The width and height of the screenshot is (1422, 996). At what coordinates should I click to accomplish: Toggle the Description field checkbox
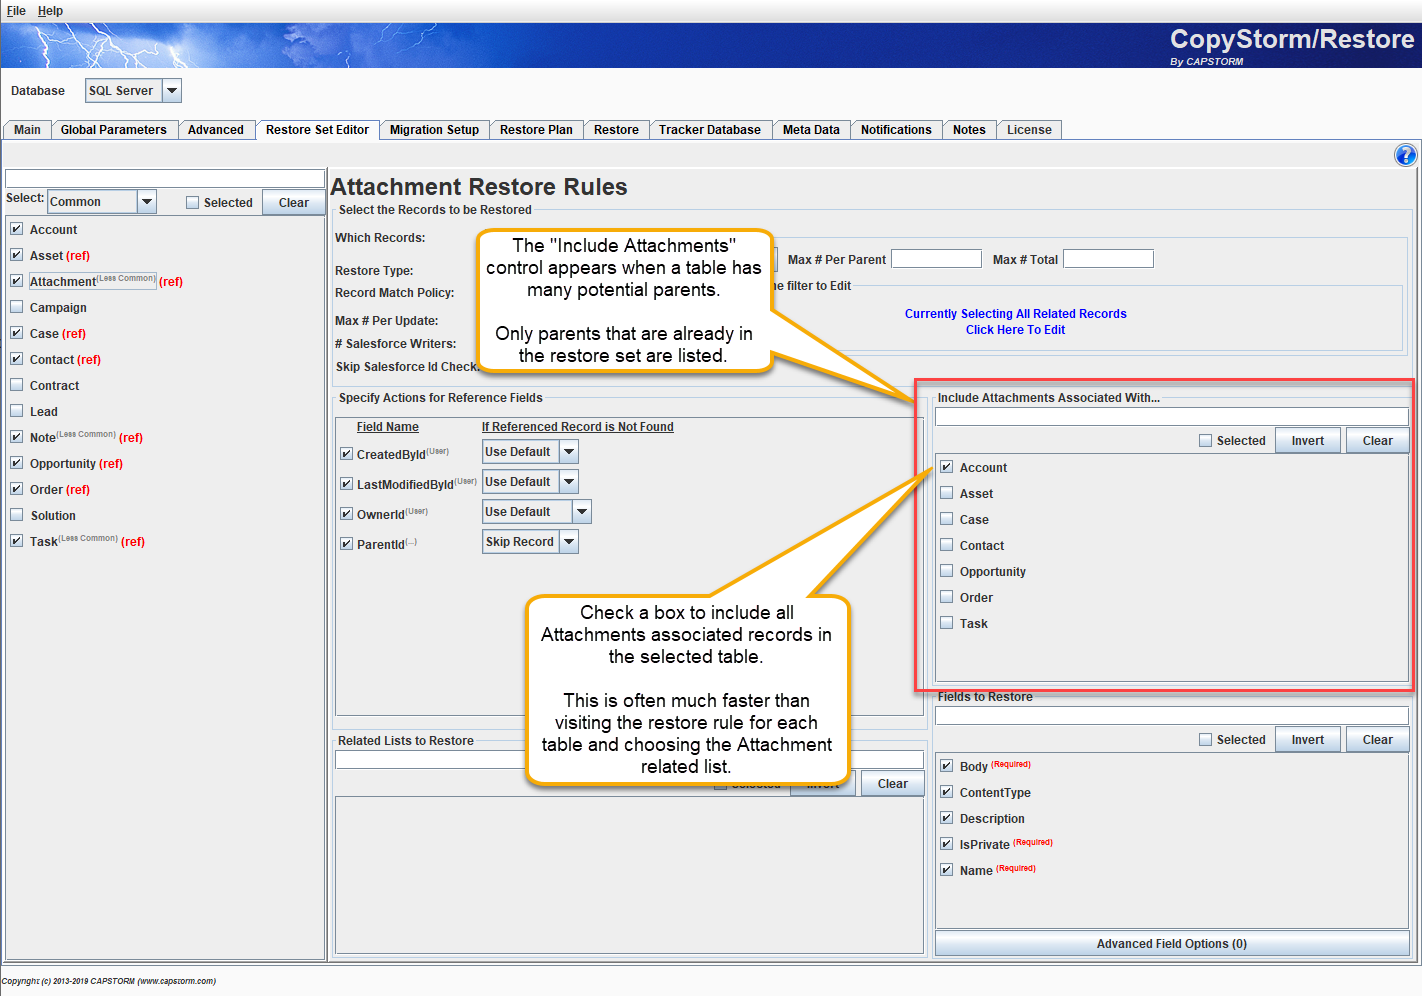[x=947, y=818]
